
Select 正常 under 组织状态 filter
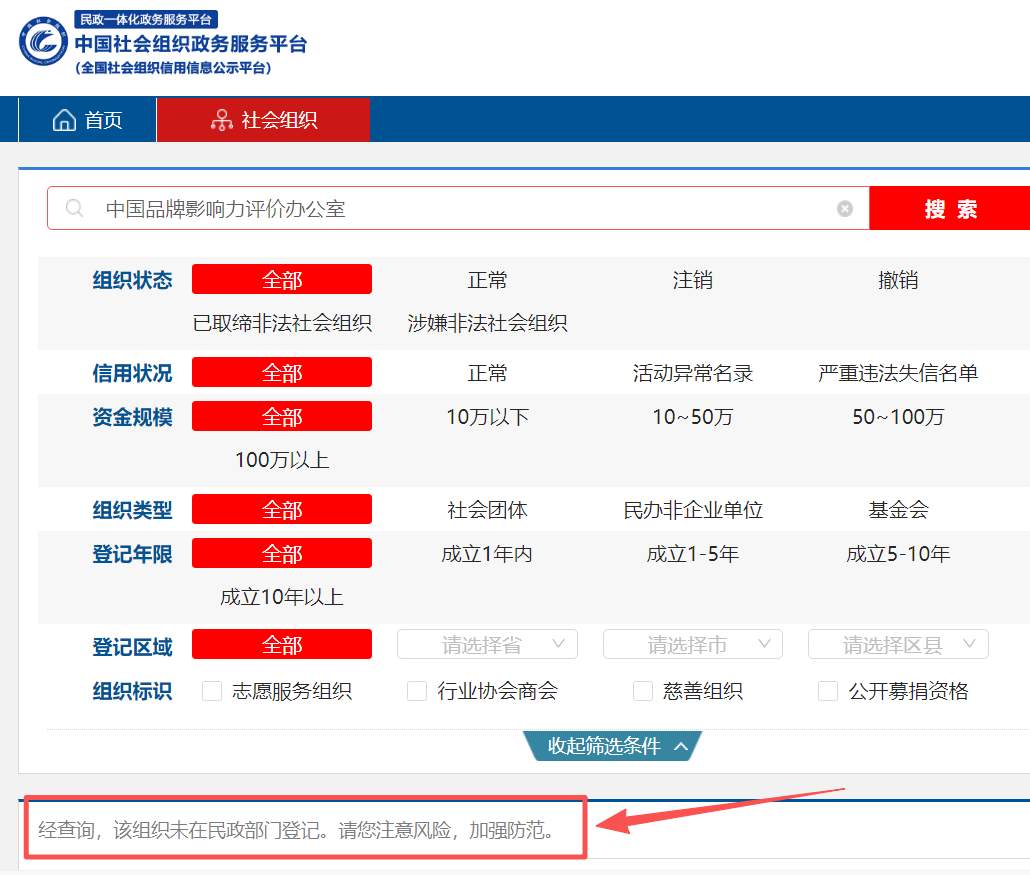click(x=487, y=280)
